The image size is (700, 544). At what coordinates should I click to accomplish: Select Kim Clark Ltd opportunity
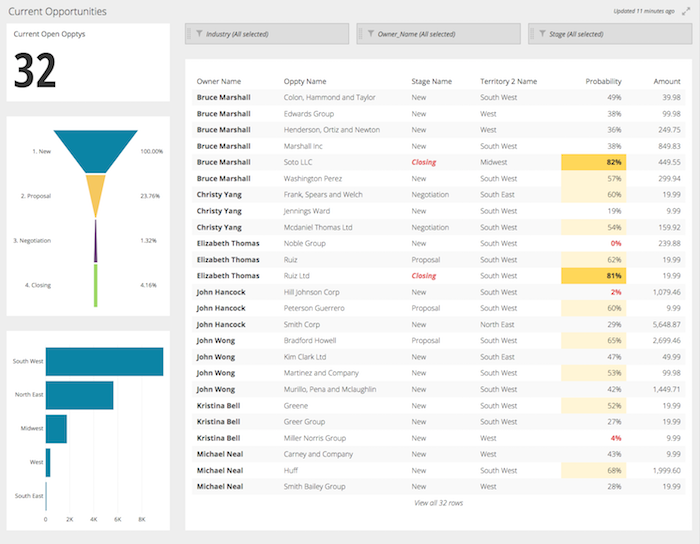point(305,357)
